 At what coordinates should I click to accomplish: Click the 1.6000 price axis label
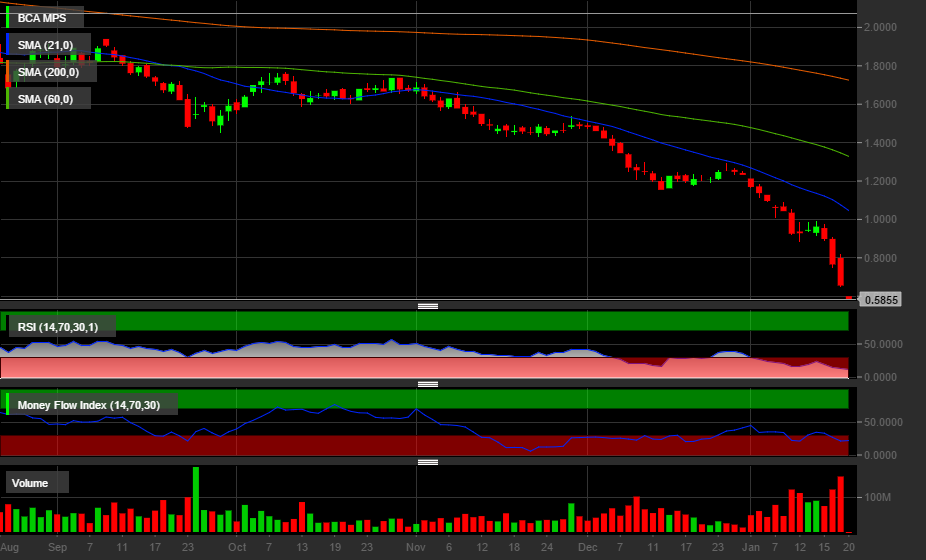(x=880, y=104)
